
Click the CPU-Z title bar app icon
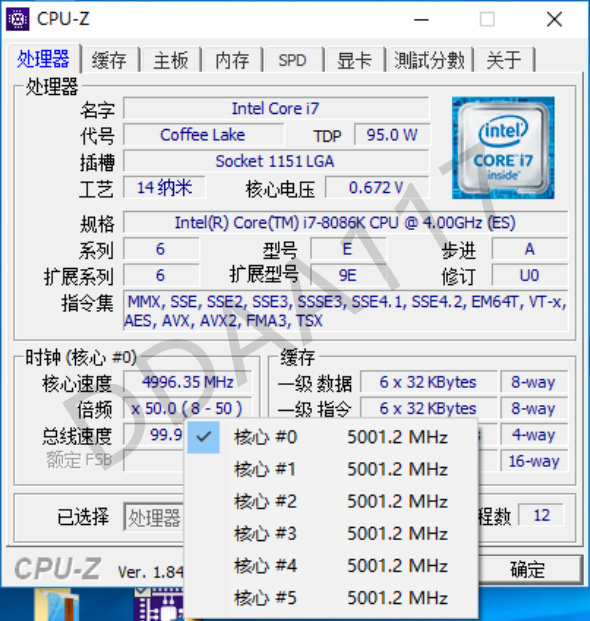tap(17, 19)
